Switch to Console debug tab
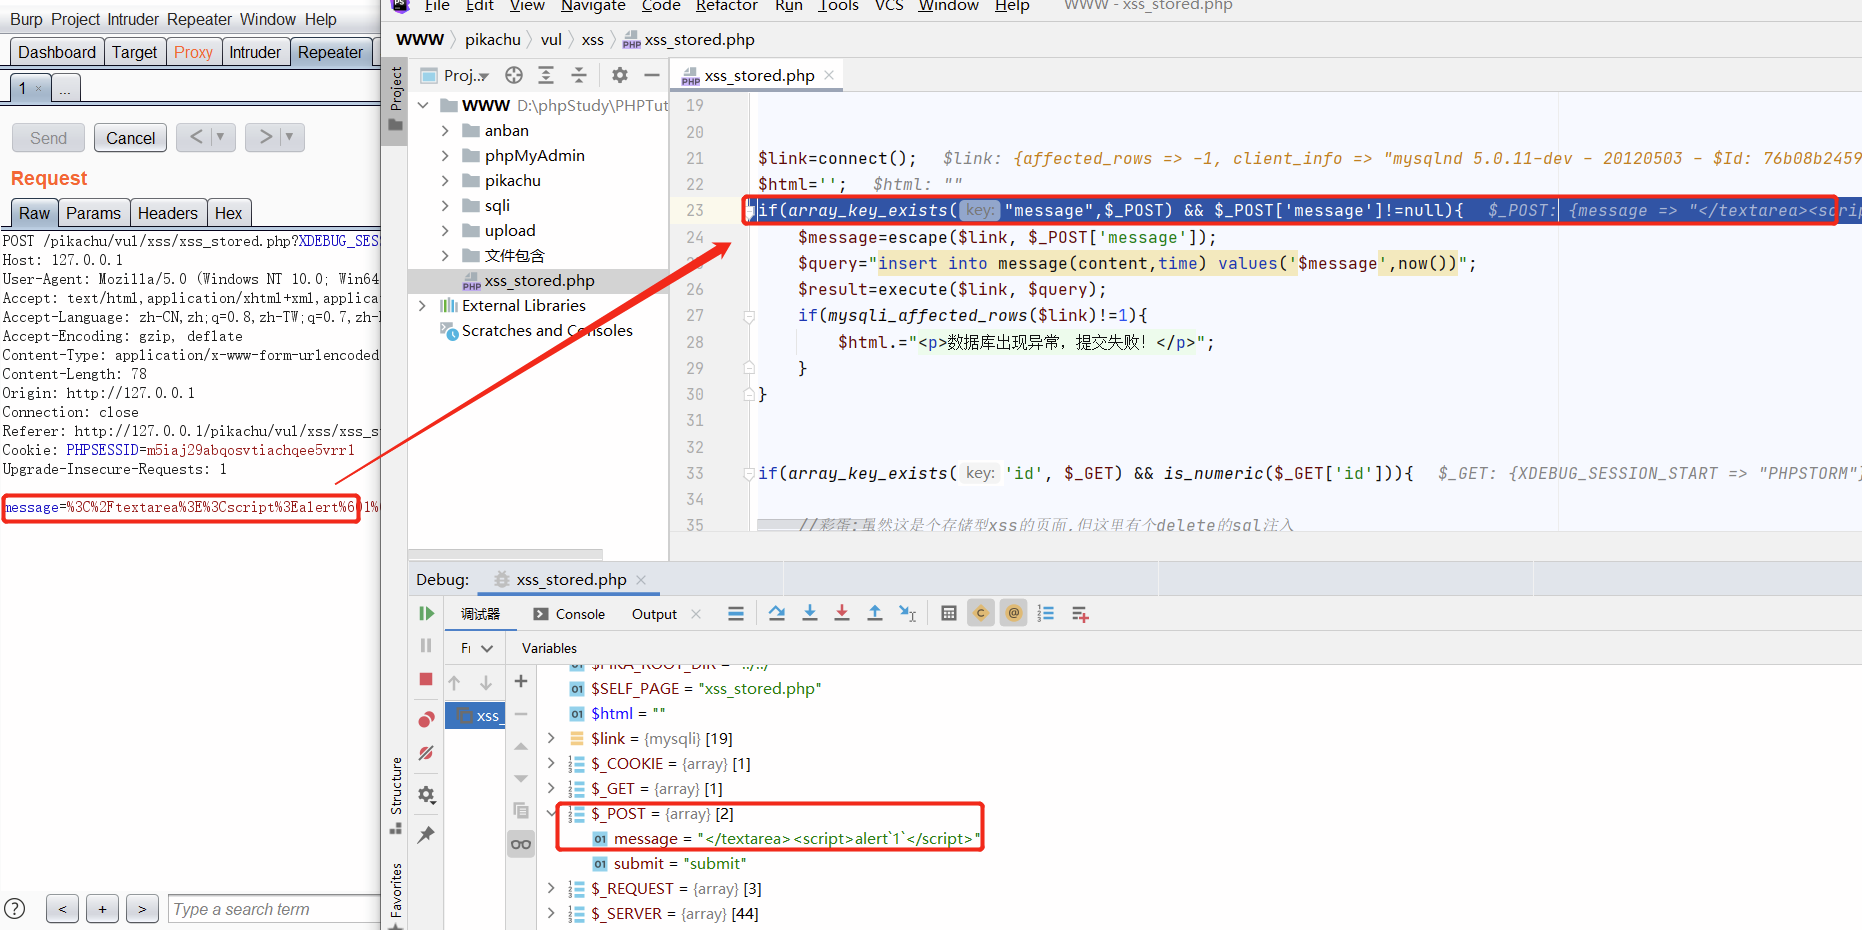1862x930 pixels. pyautogui.click(x=569, y=614)
